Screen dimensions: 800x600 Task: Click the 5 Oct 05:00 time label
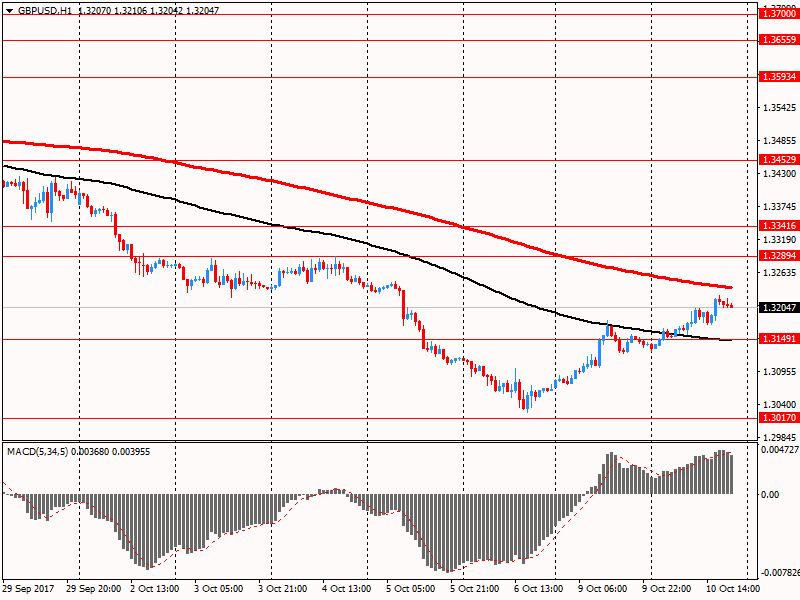pos(410,589)
